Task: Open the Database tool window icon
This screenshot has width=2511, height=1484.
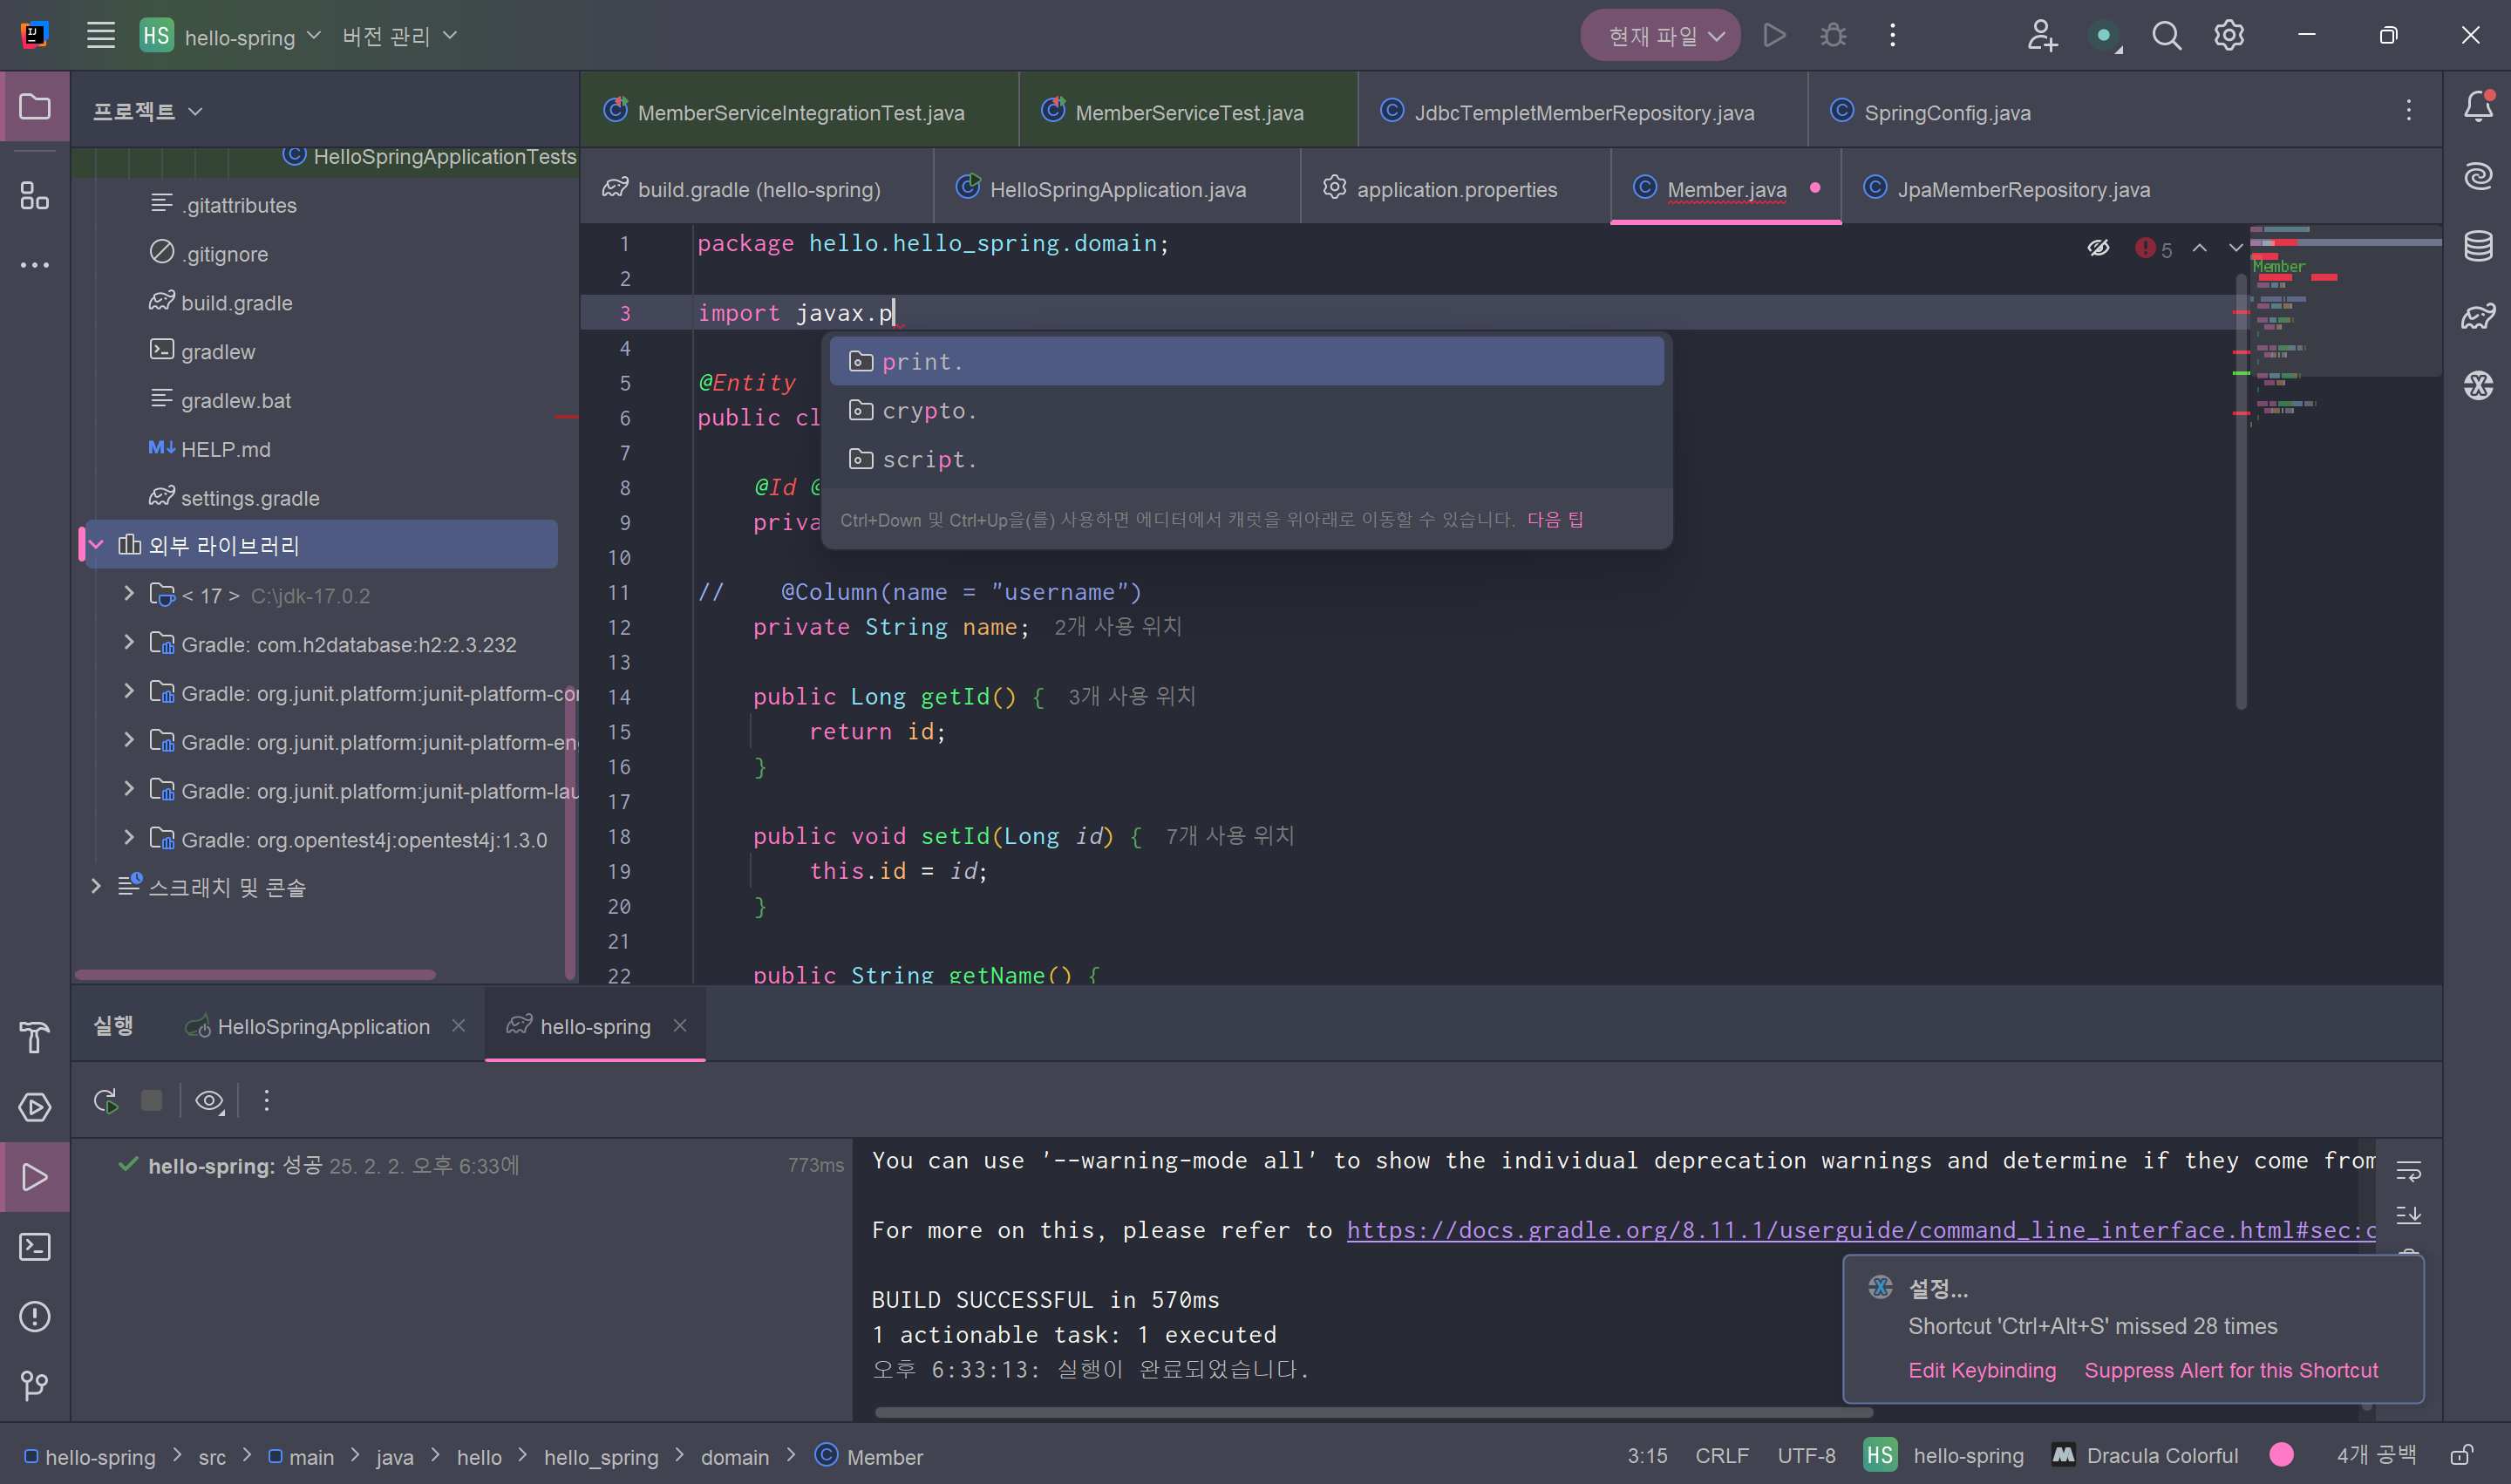Action: tap(2478, 246)
